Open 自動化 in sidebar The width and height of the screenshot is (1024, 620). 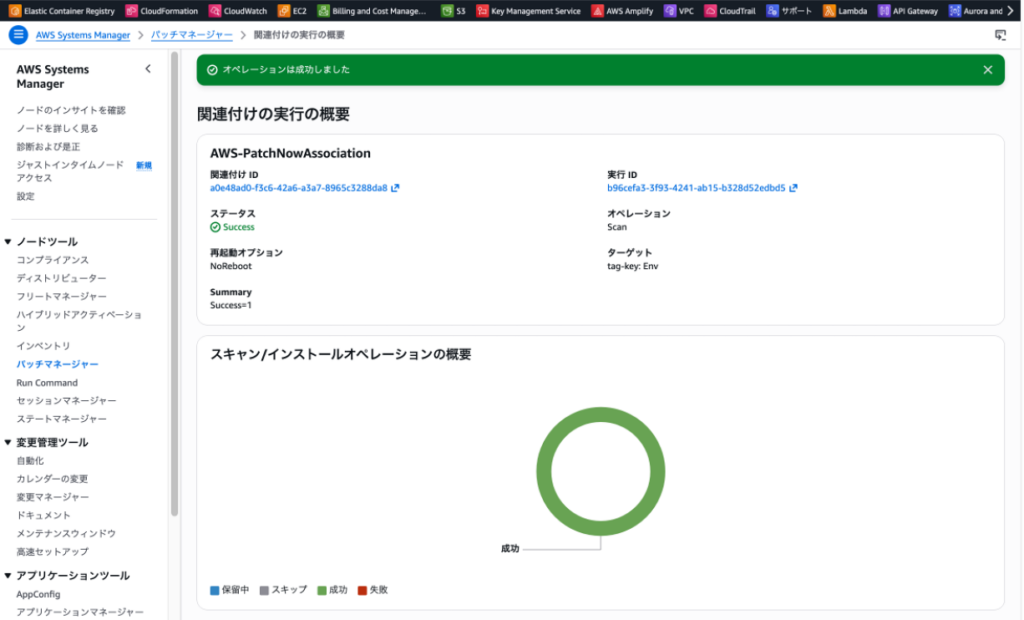[30, 461]
